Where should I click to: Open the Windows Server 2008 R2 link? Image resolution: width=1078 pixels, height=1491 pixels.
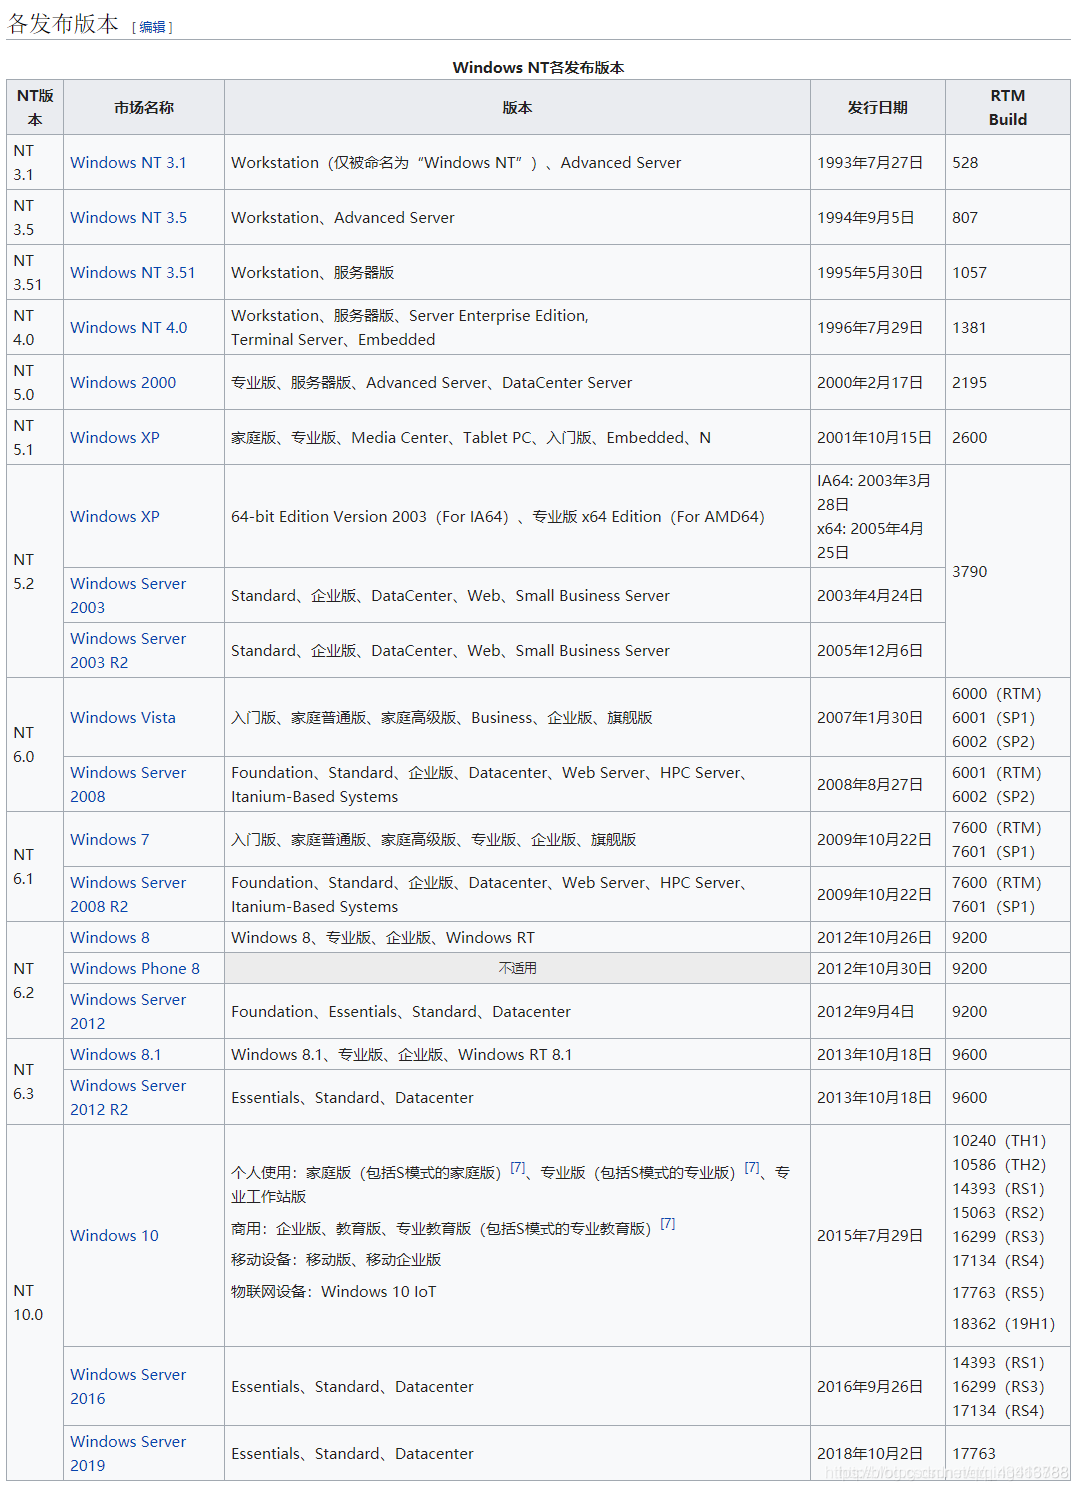[x=128, y=895]
